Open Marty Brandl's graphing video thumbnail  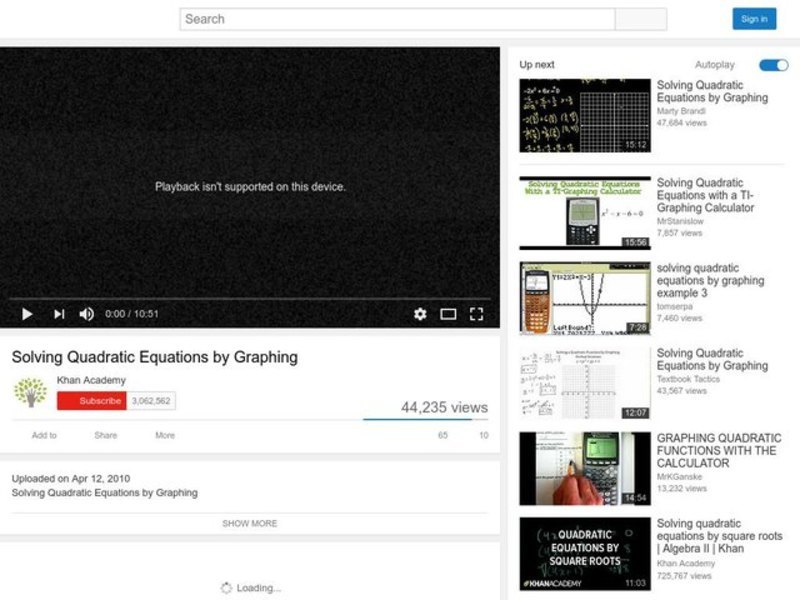585,115
